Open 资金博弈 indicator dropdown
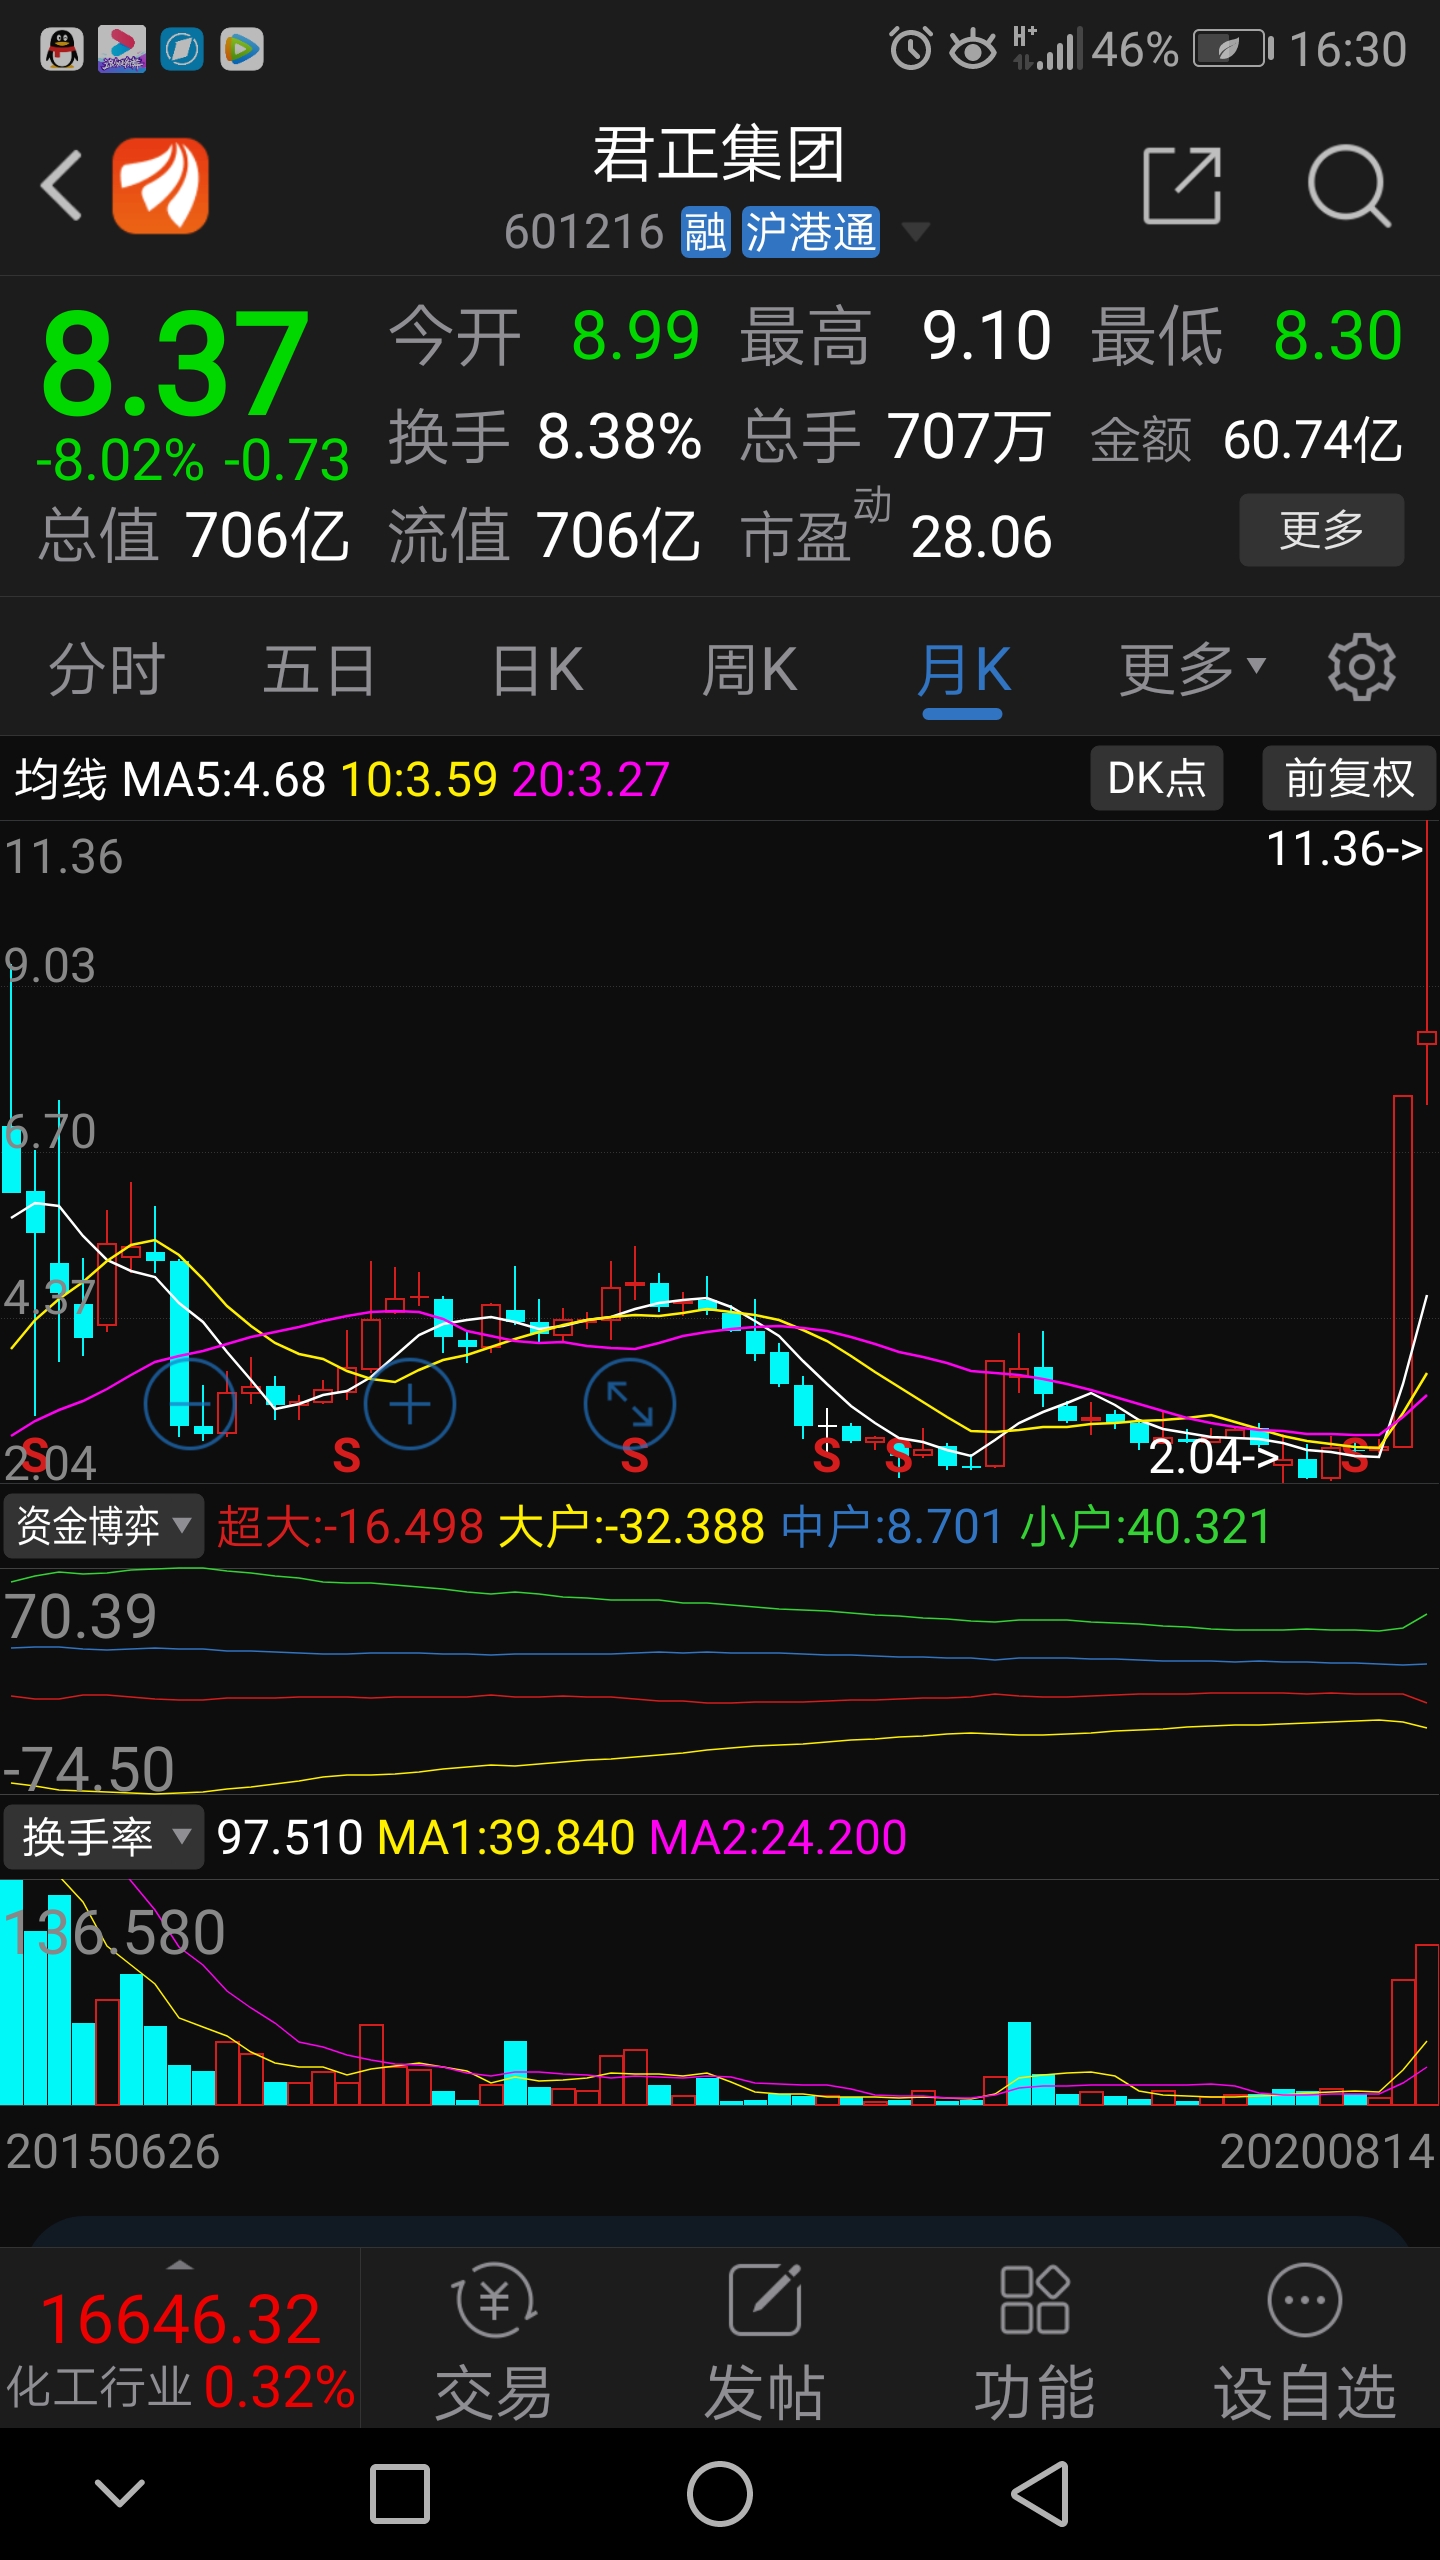 (x=103, y=1527)
